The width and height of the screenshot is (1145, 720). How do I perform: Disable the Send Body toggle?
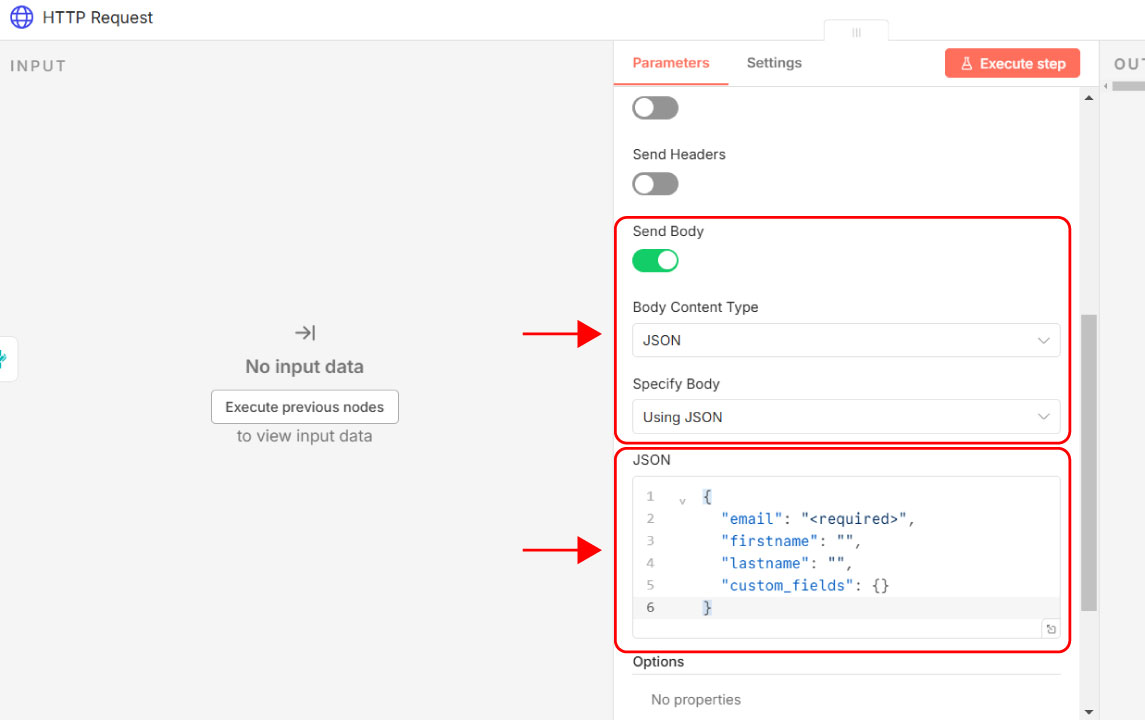pos(655,261)
